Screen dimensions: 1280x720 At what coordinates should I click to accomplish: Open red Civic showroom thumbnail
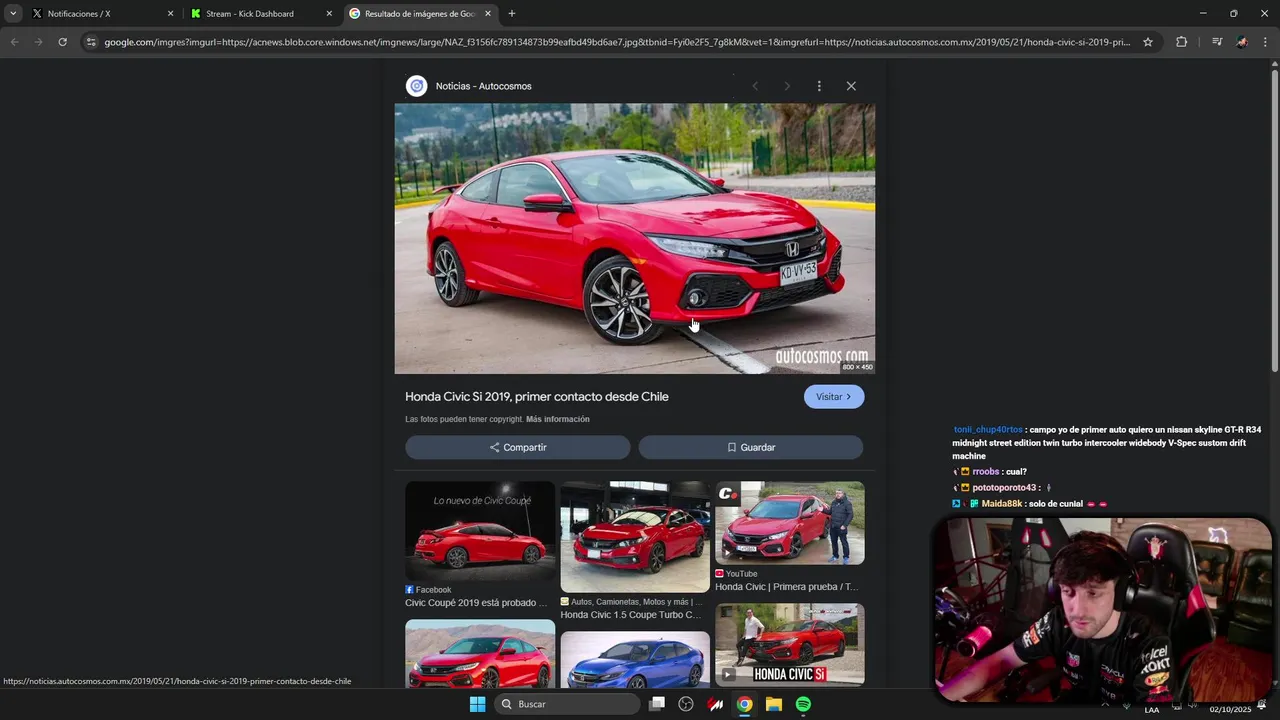coord(635,537)
